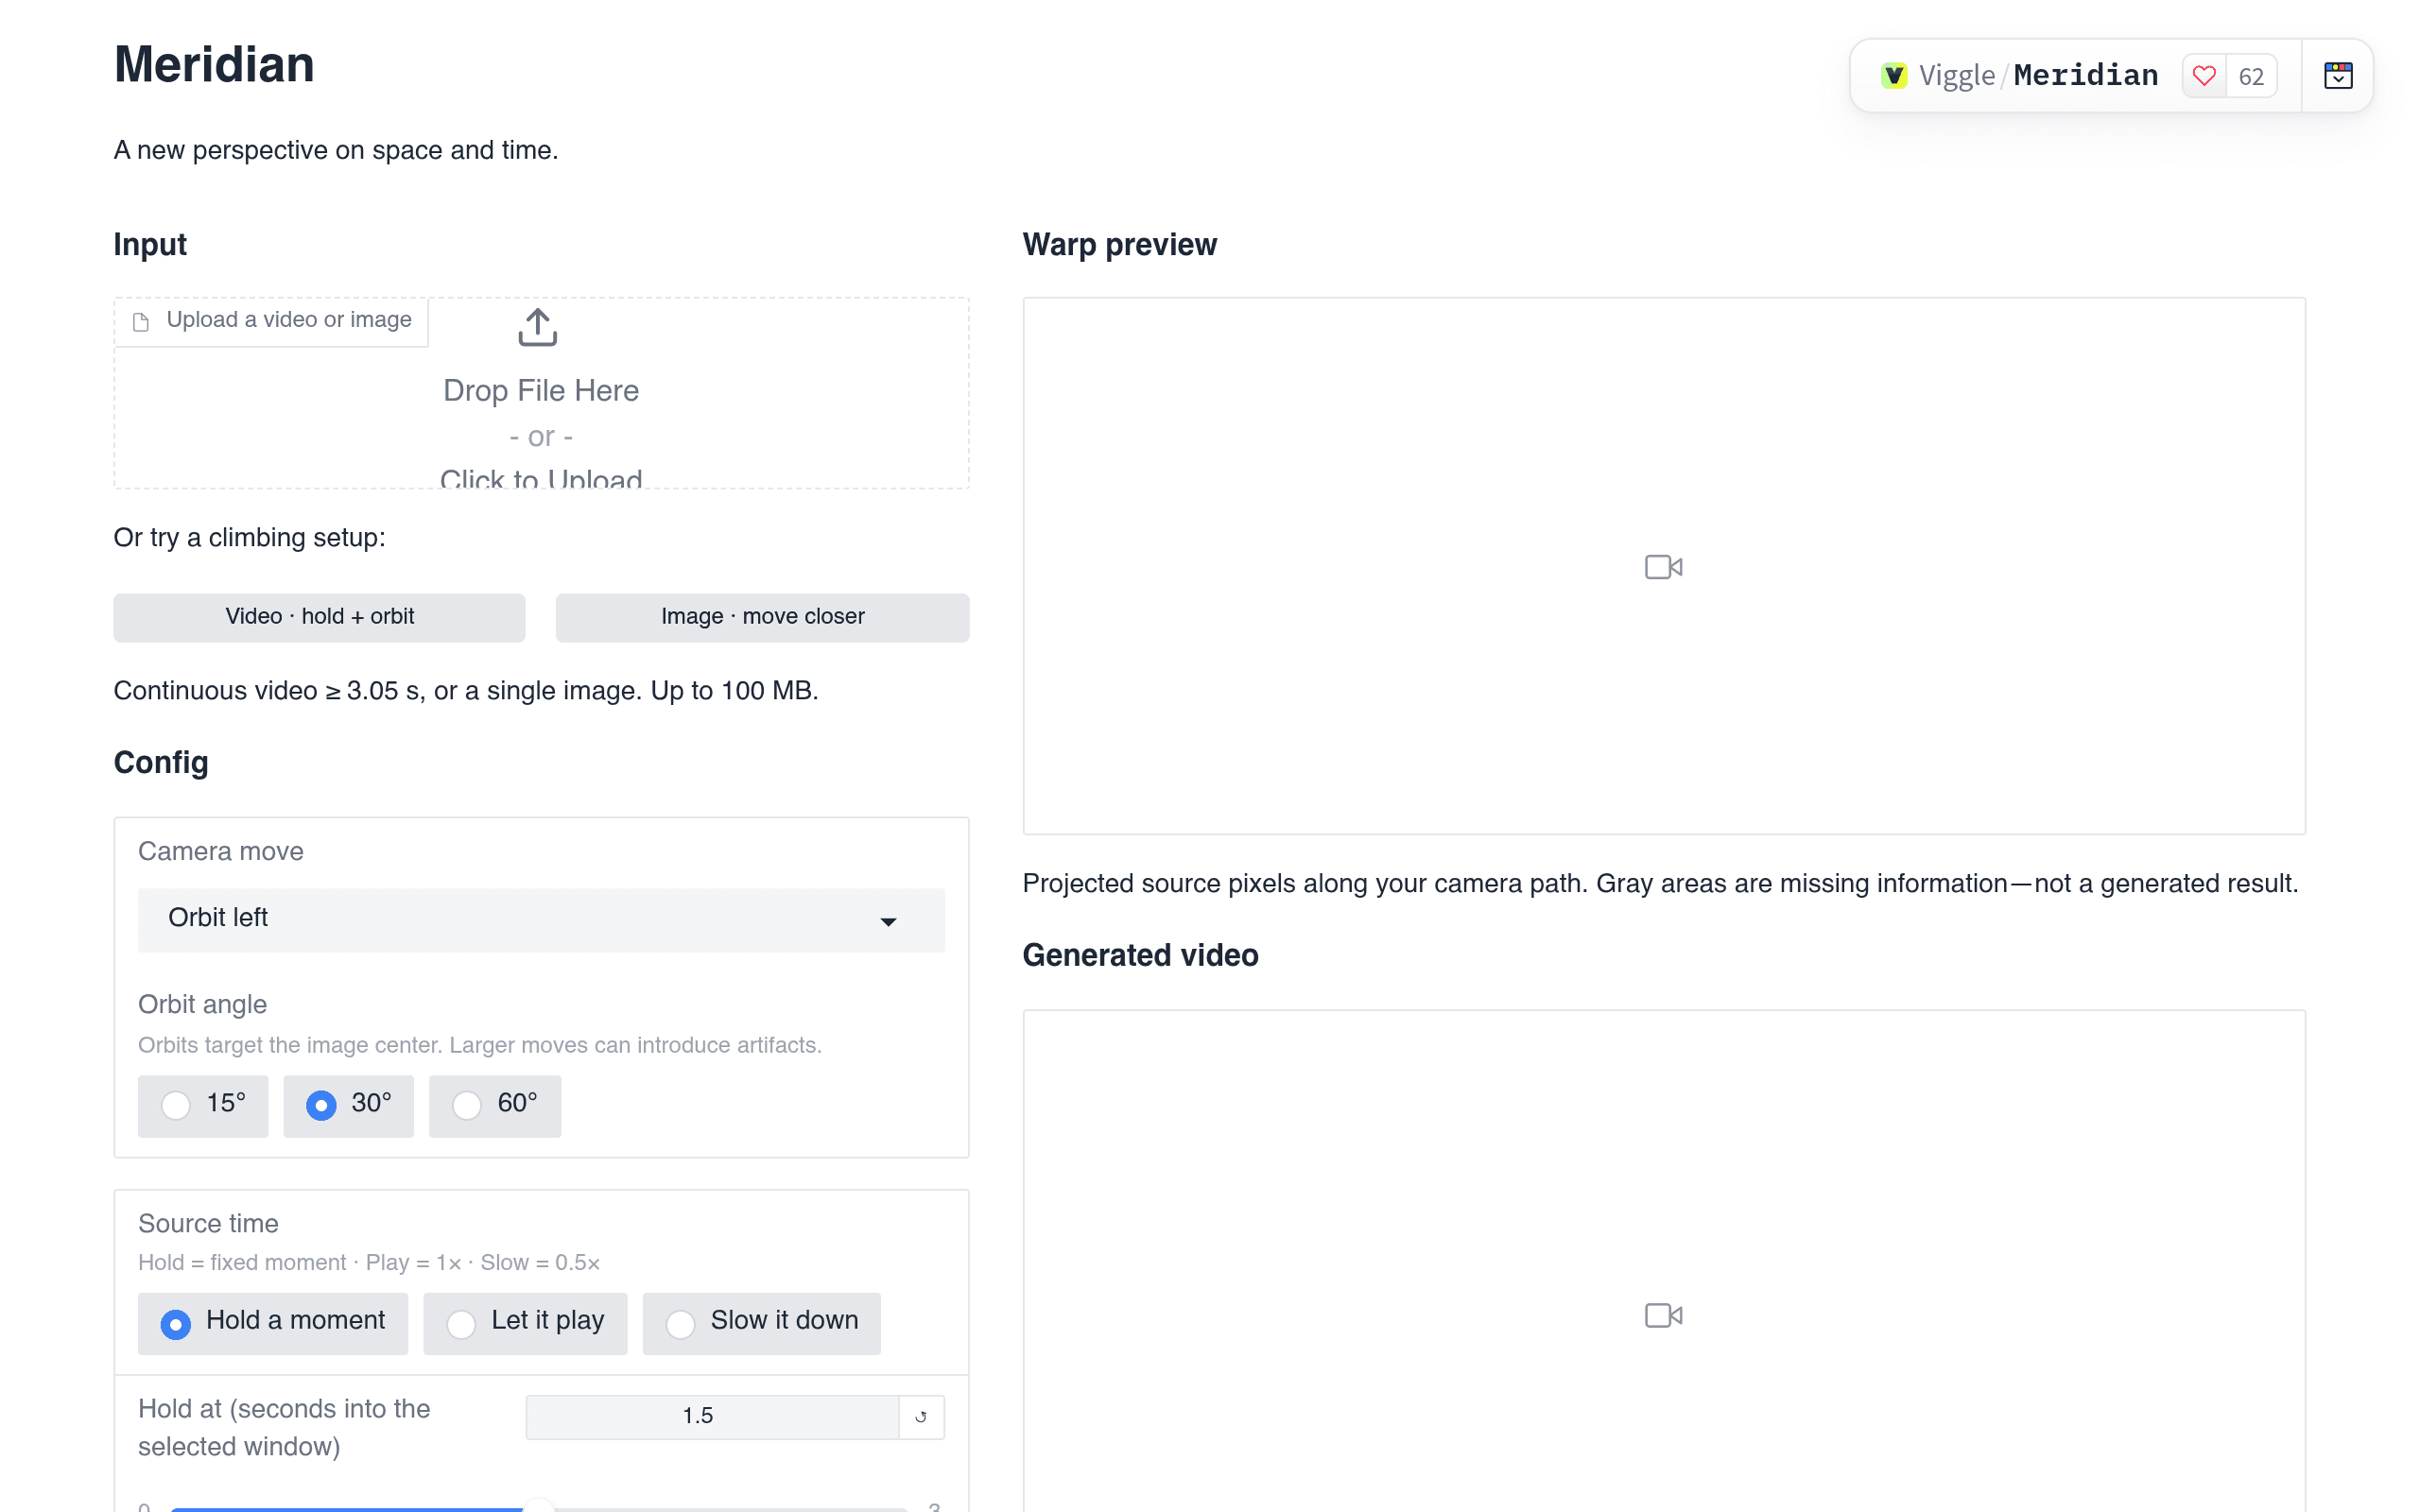Open the Viggle profile link
2420x1512 pixels.
point(1956,76)
